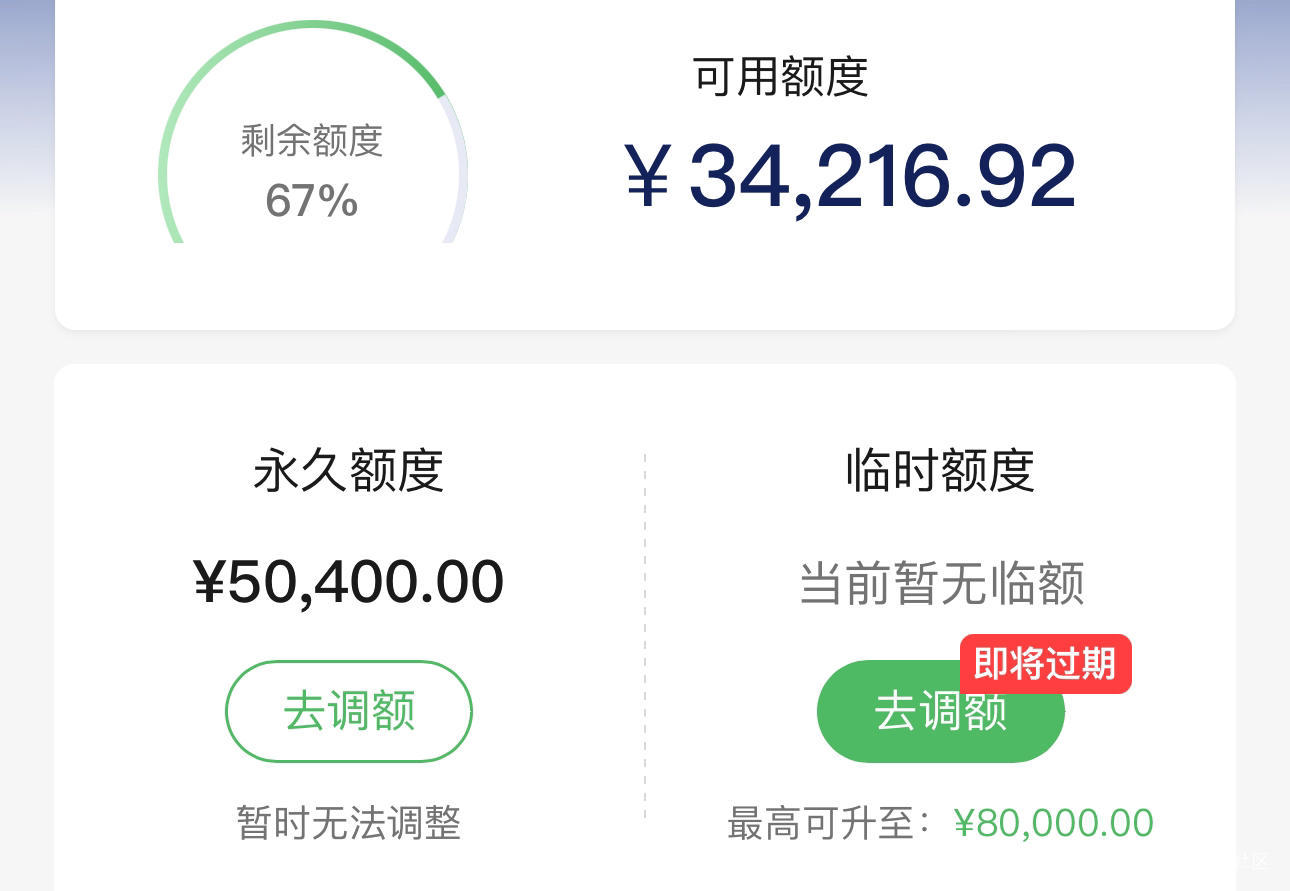
Task: Click the ¥ symbol before 50,400.00
Action: pos(209,583)
